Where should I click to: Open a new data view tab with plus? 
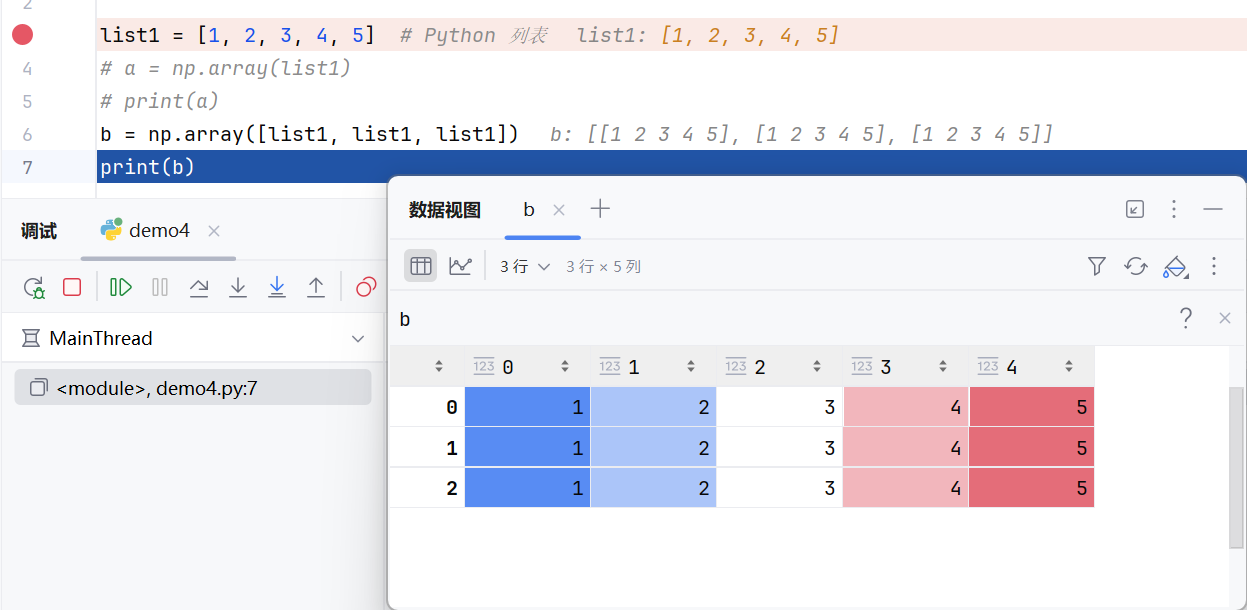pos(599,209)
